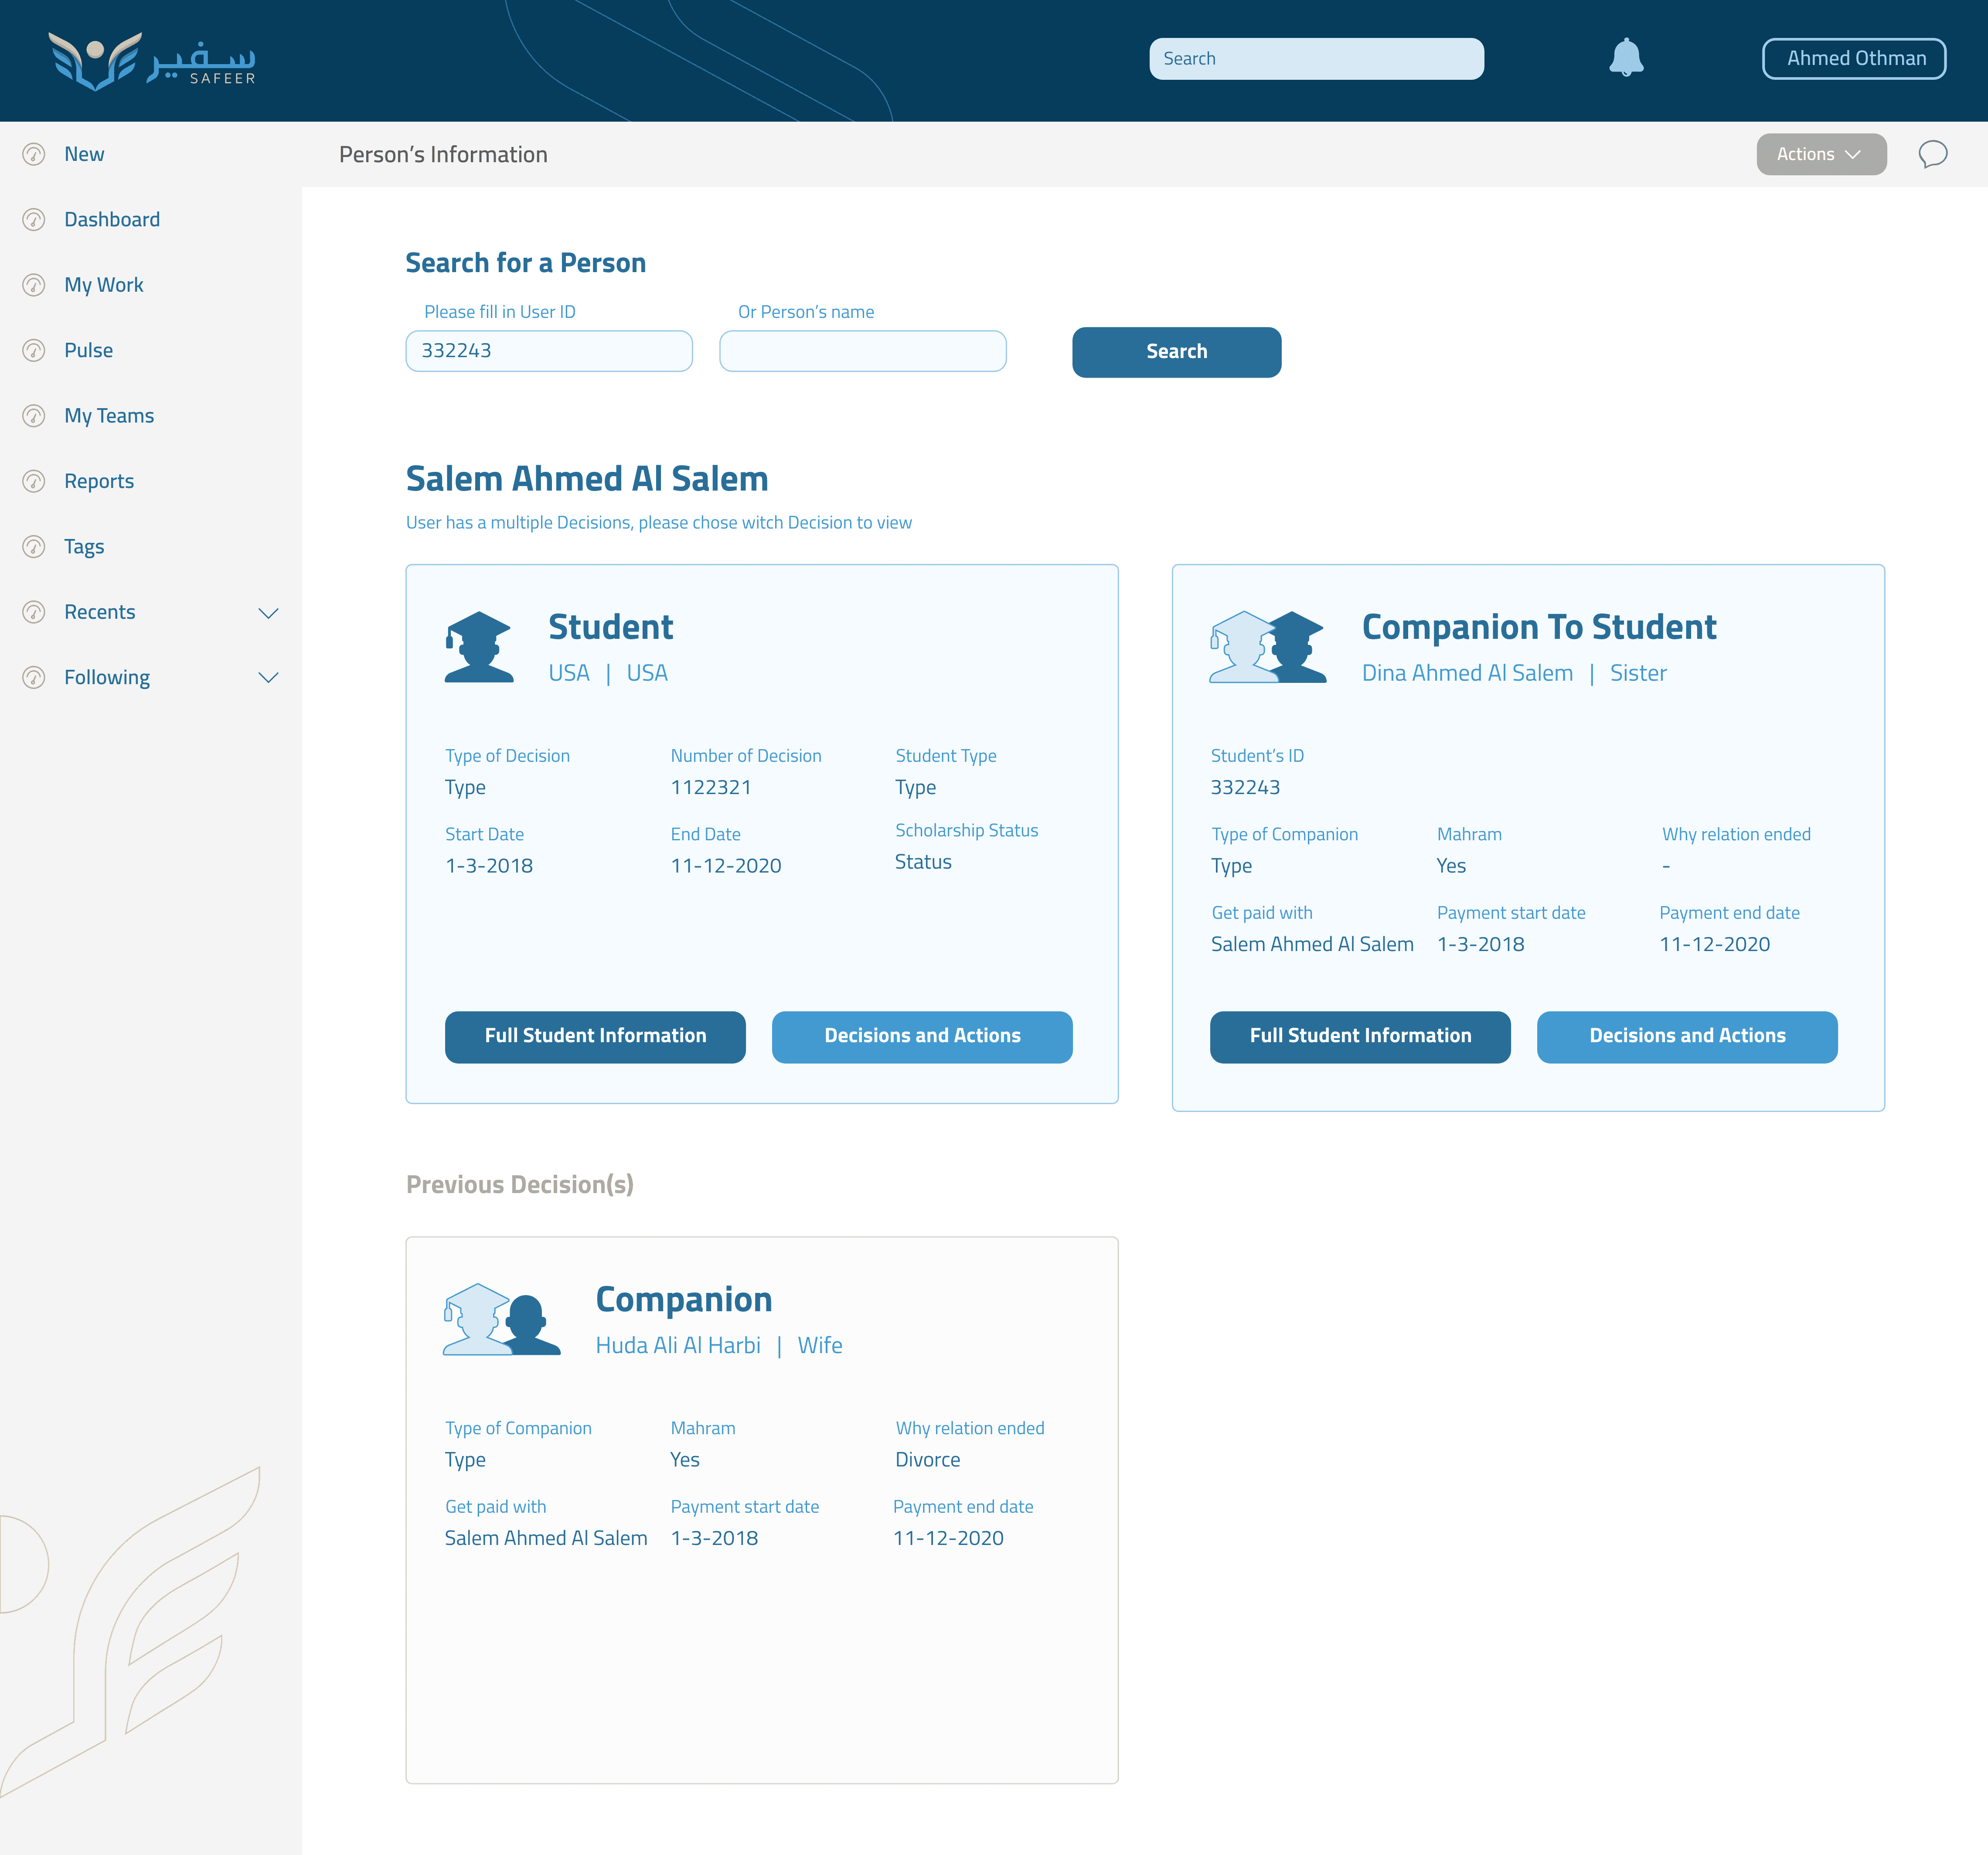
Task: Expand the Following chevron
Action: [x=268, y=678]
